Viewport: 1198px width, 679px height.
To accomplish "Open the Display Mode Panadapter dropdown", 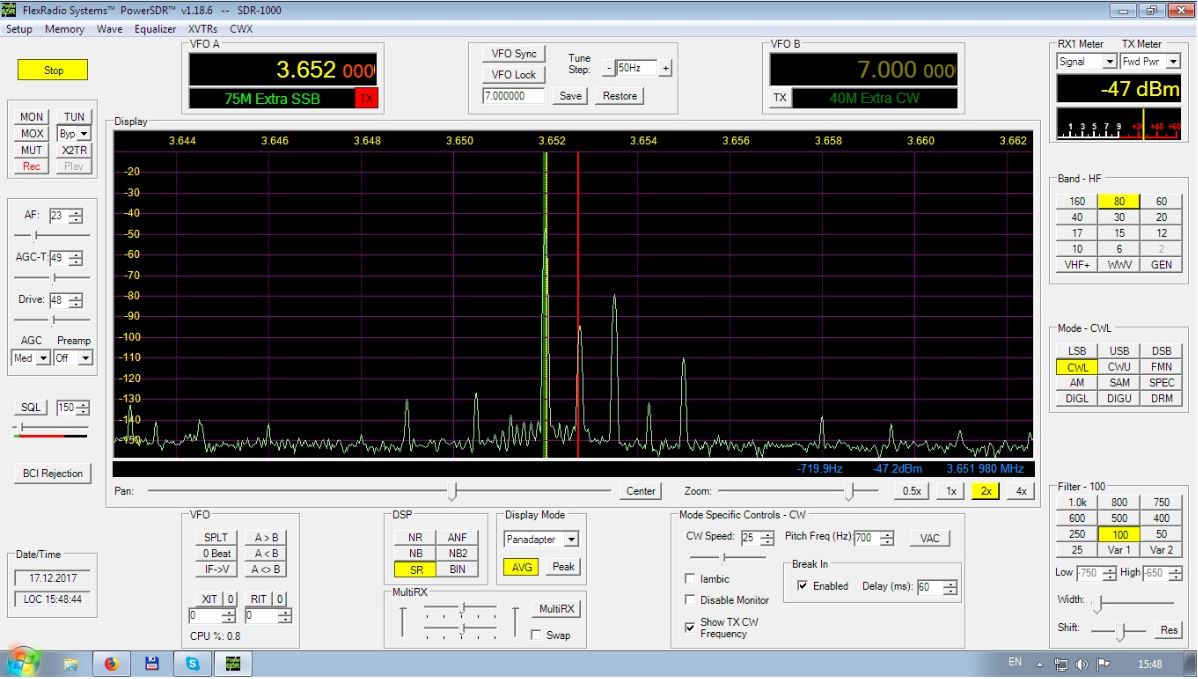I will coord(541,539).
